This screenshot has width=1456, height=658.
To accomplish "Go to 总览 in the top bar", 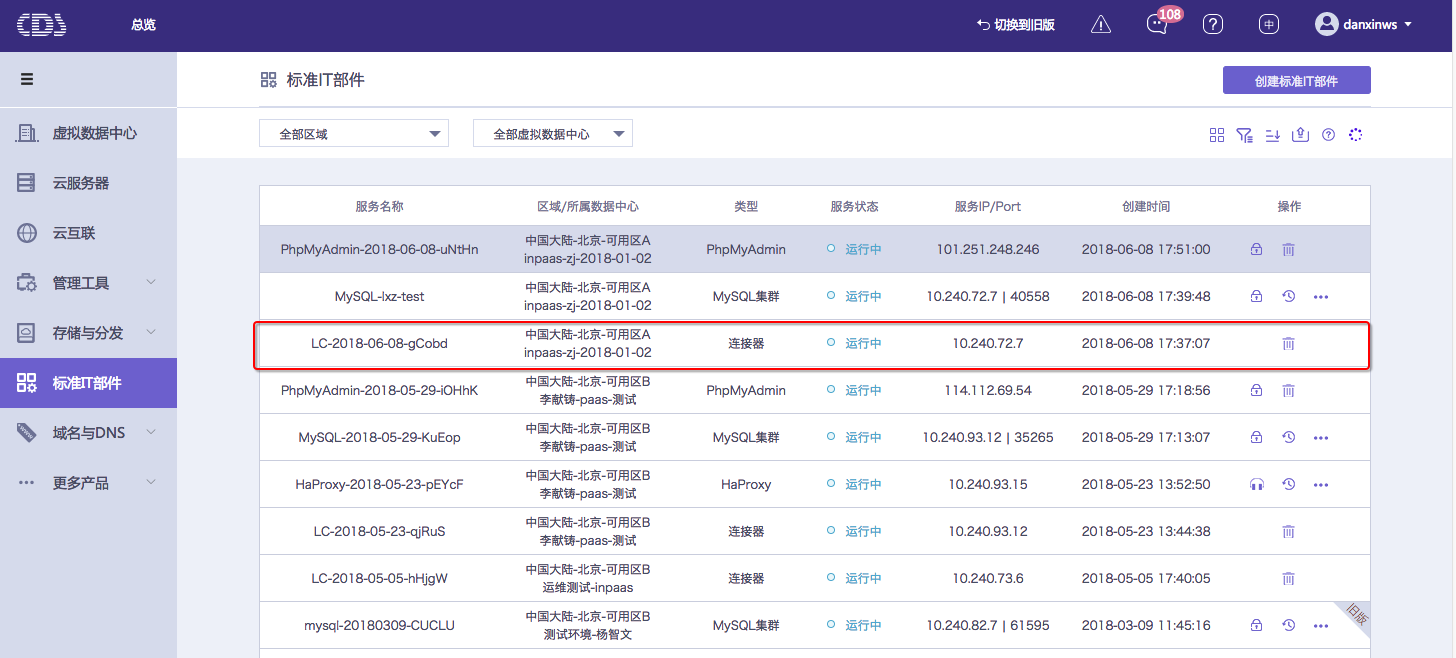I will 143,25.
